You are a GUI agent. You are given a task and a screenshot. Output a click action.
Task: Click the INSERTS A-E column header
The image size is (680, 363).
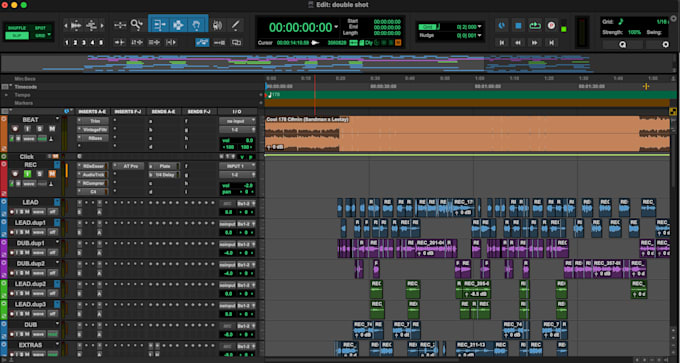93,112
